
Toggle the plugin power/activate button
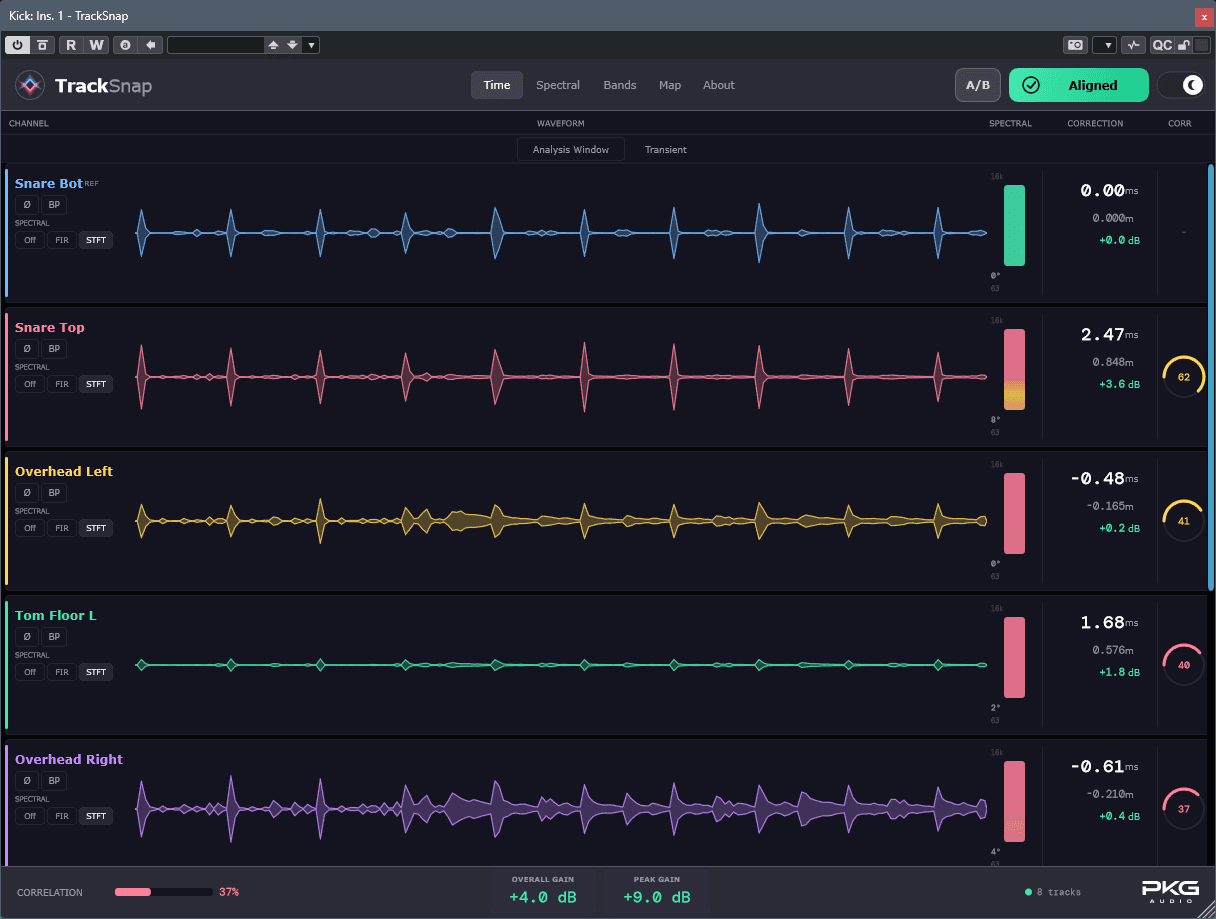click(x=18, y=45)
